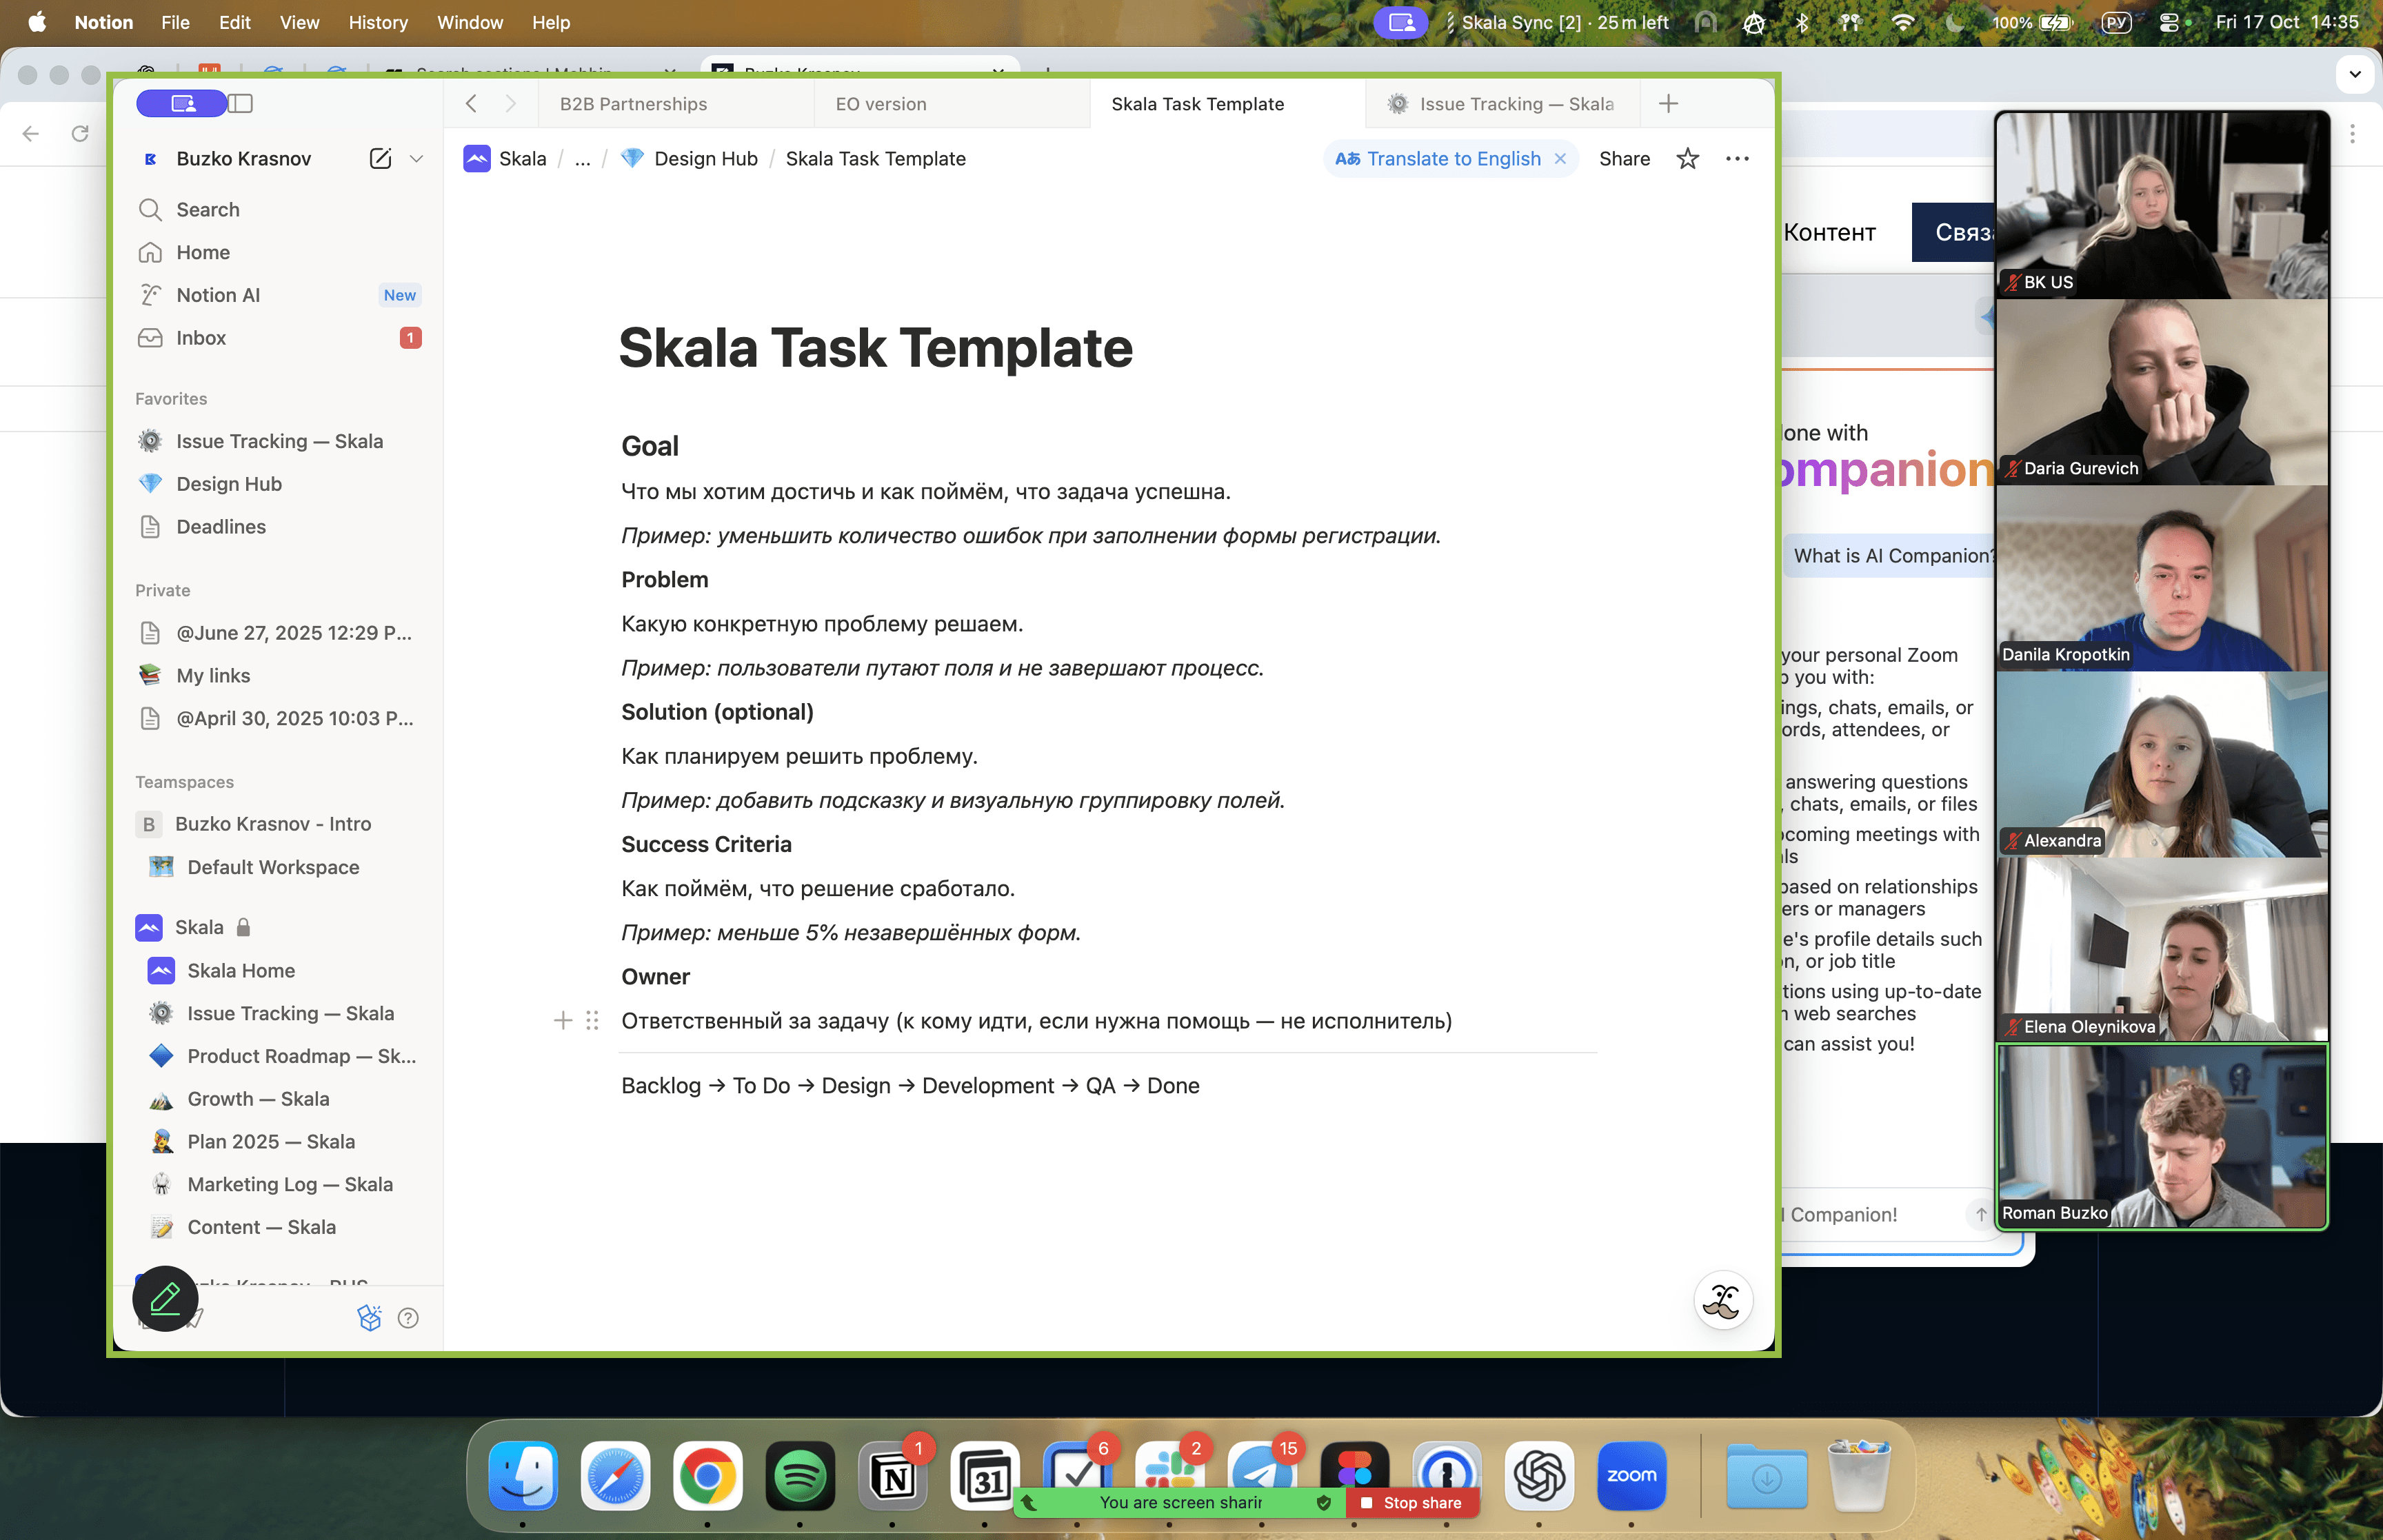The image size is (2383, 1540).
Task: Toggle the sidebar collapse panel icon
Action: pyautogui.click(x=240, y=103)
